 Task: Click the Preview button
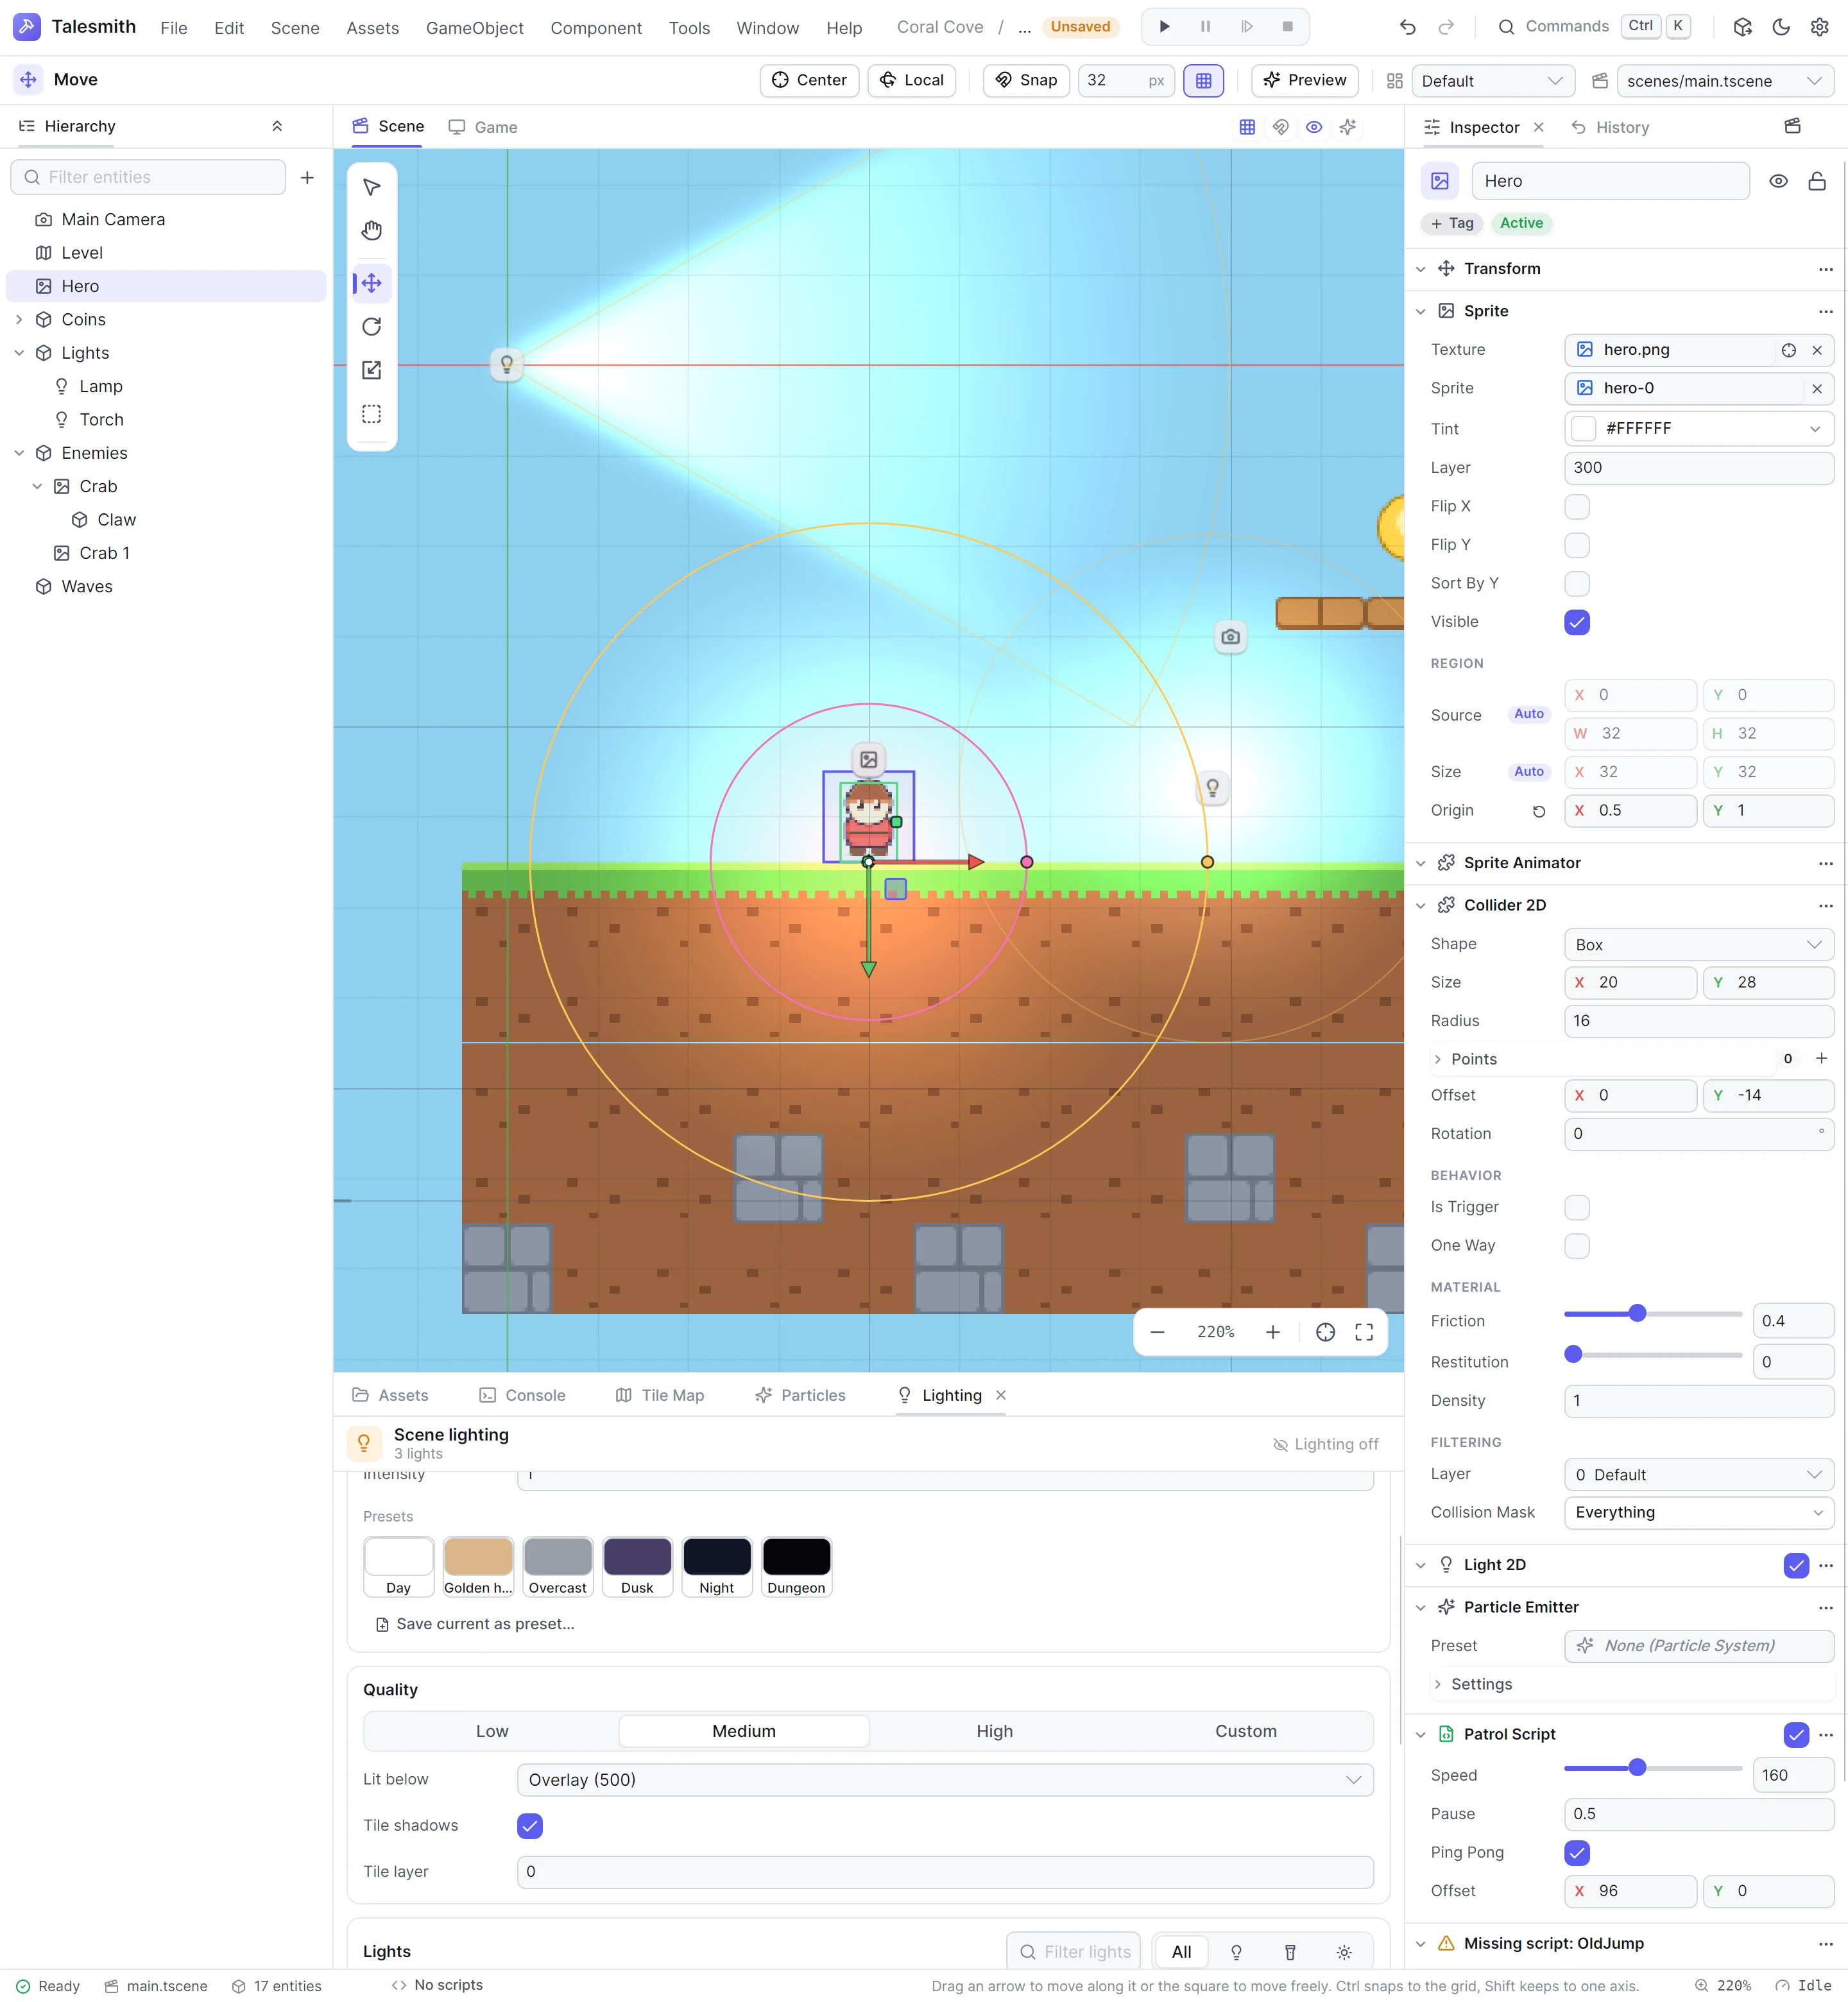click(1304, 81)
